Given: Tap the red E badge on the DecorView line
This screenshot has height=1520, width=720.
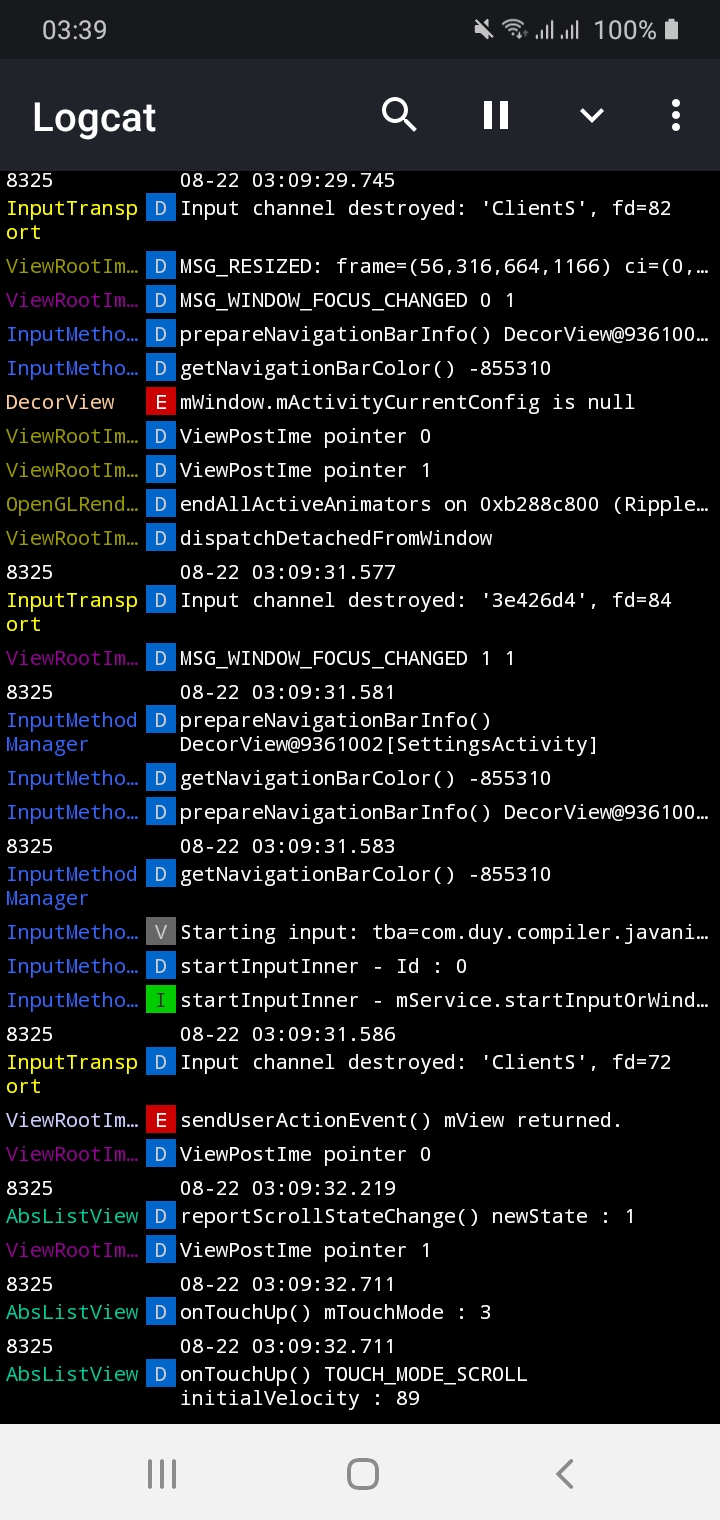Looking at the screenshot, I should (x=160, y=401).
